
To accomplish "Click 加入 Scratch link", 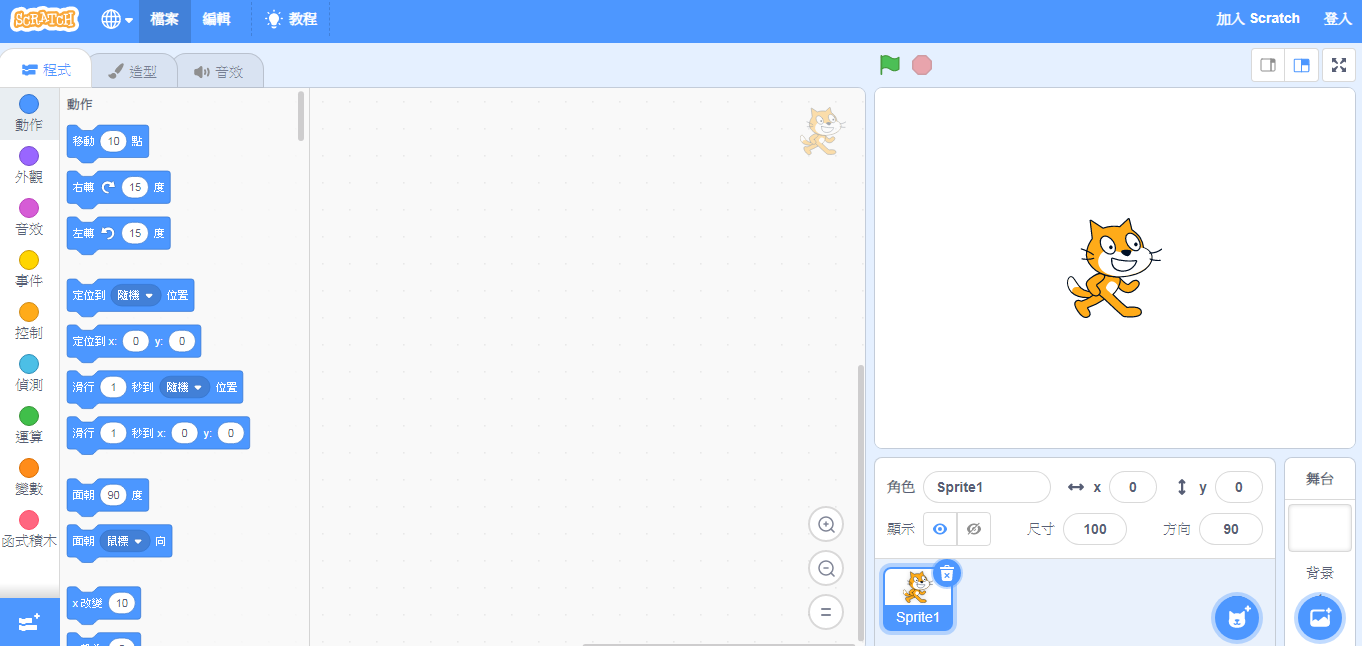I will [x=1257, y=19].
